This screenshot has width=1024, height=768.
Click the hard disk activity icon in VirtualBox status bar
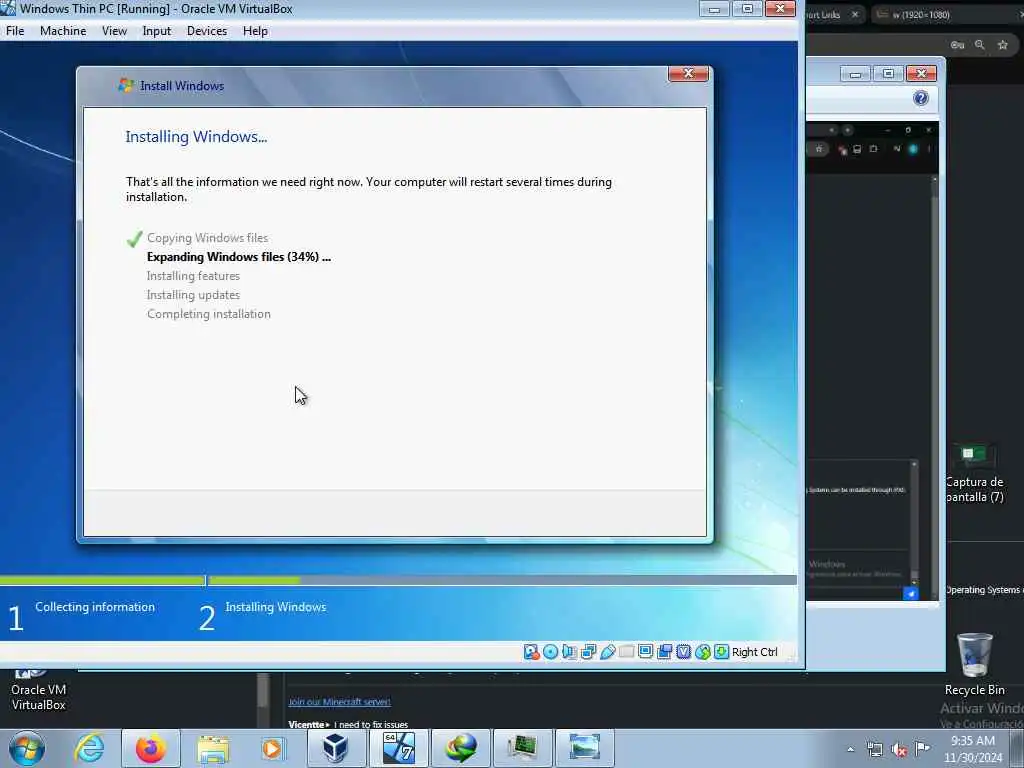(531, 652)
